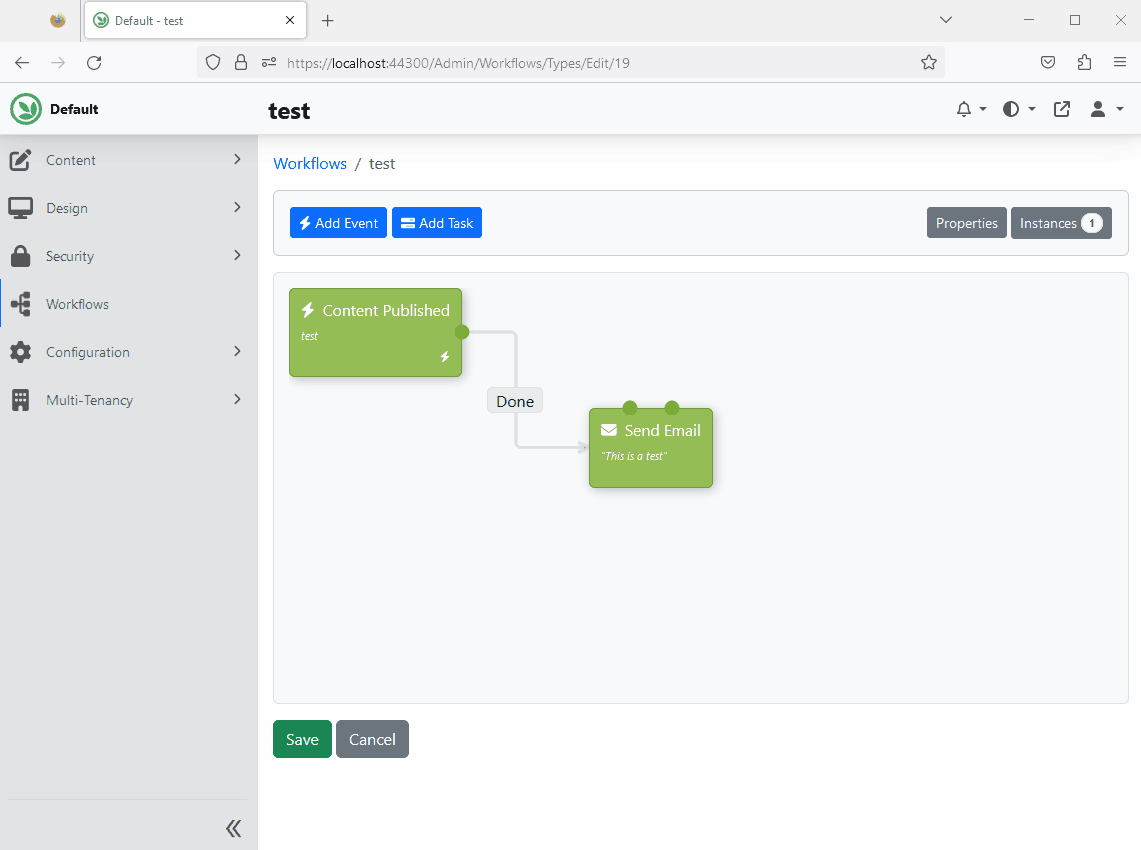Click the Instances count badge
The width and height of the screenshot is (1141, 850).
click(x=1092, y=223)
